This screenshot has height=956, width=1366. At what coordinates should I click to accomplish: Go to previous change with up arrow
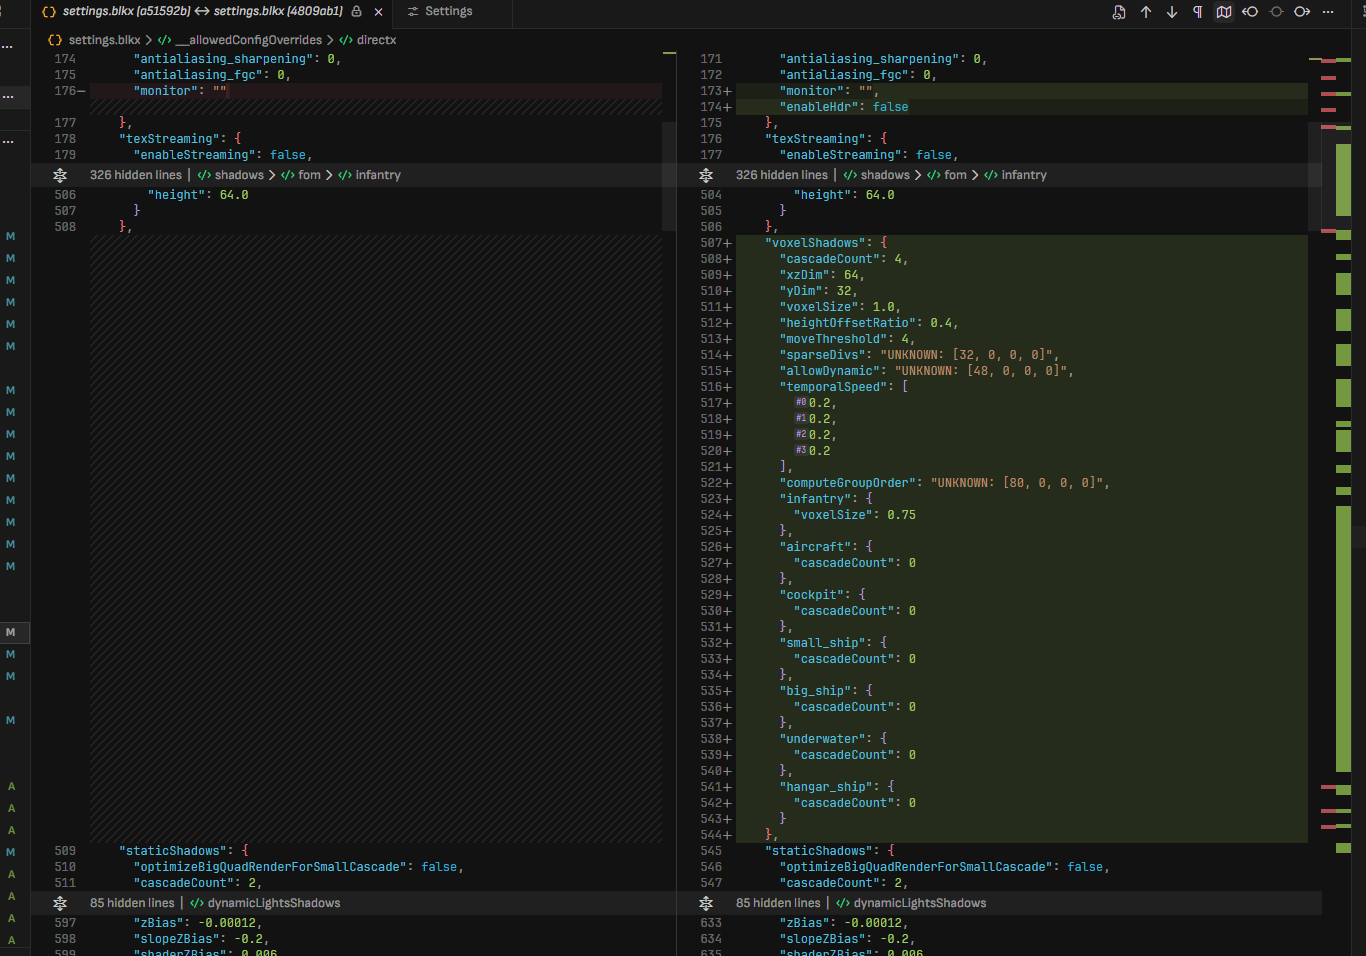point(1146,12)
